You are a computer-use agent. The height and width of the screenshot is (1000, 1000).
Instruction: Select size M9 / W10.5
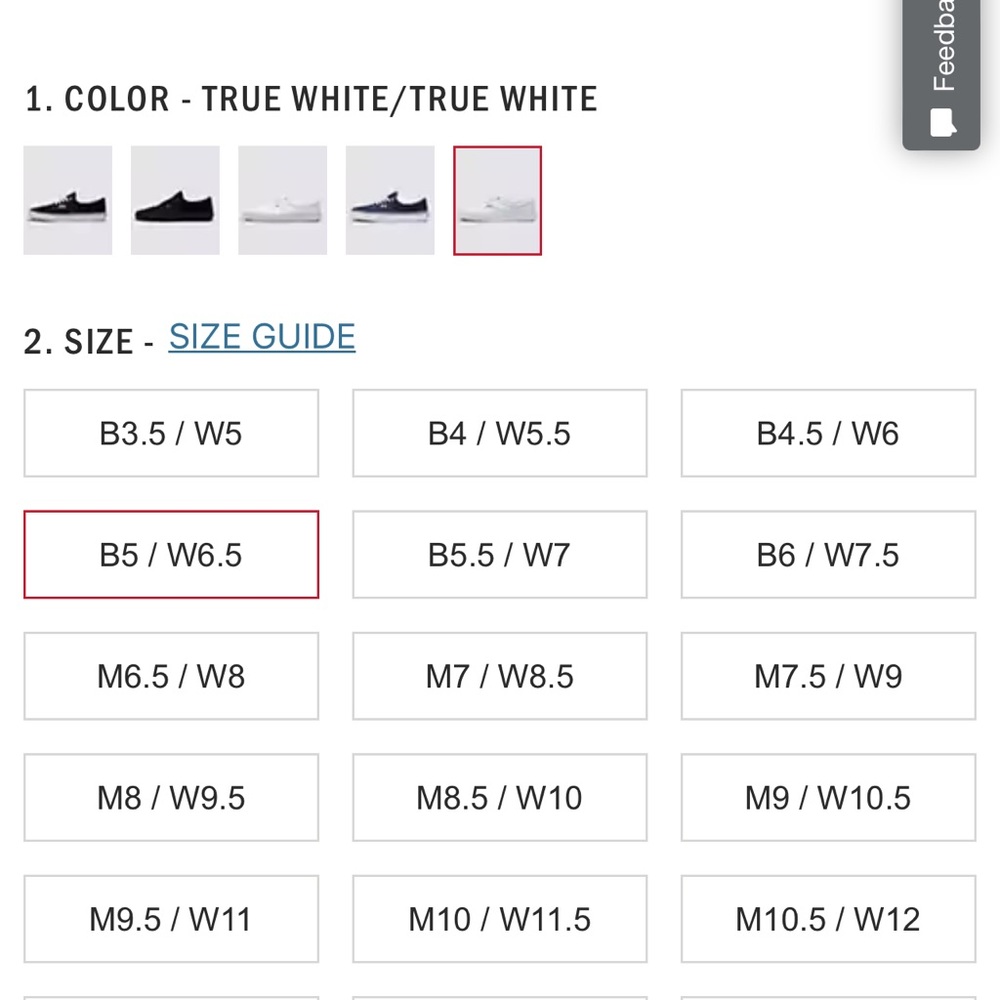[828, 797]
